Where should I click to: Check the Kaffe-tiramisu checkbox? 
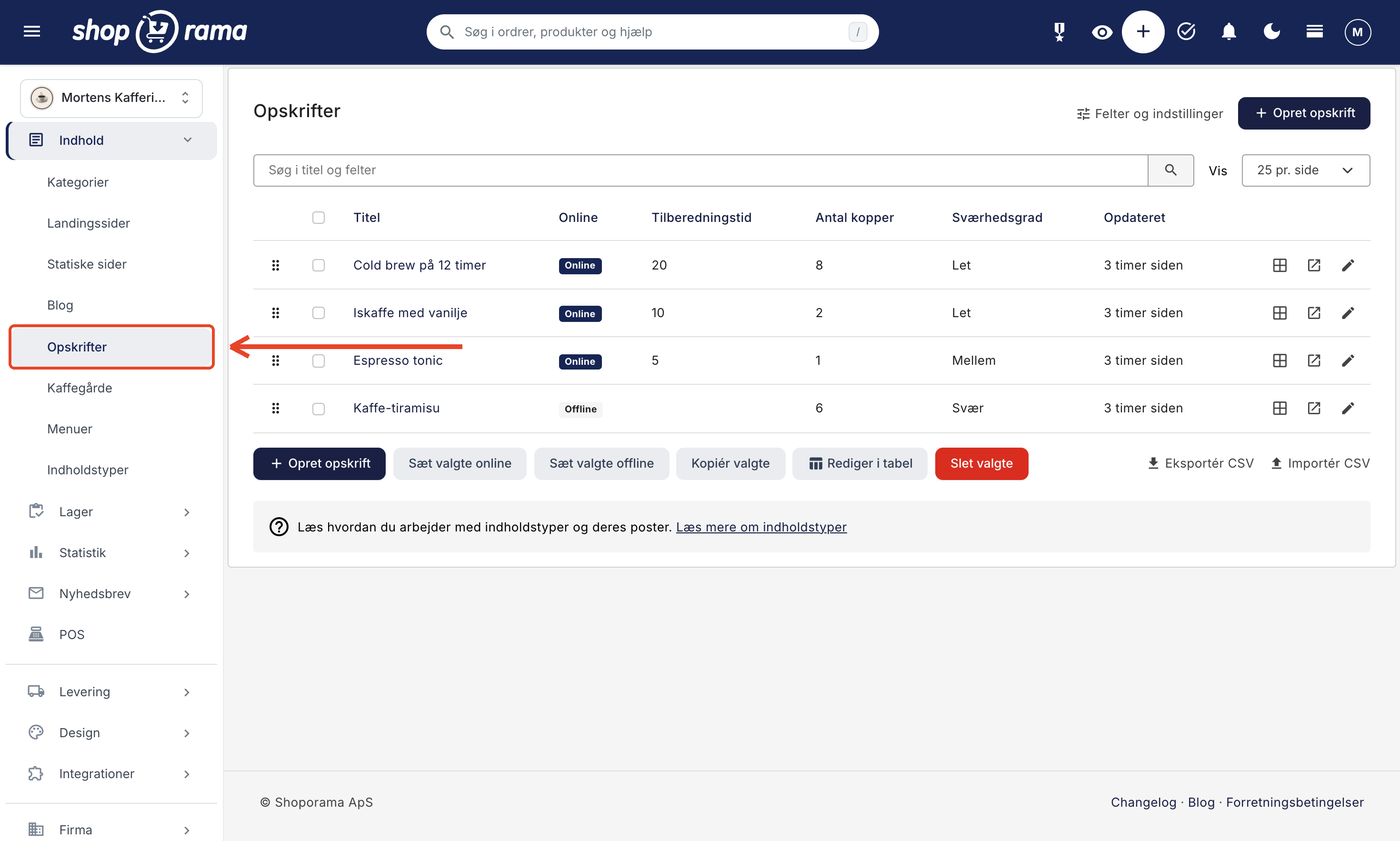(319, 408)
